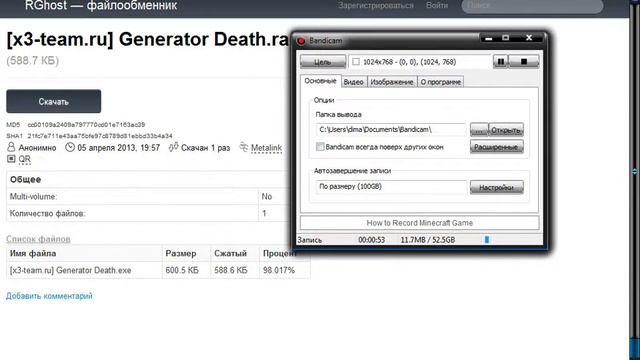Minimize the Bandicam window
This screenshot has width=640, height=360.
coord(489,38)
